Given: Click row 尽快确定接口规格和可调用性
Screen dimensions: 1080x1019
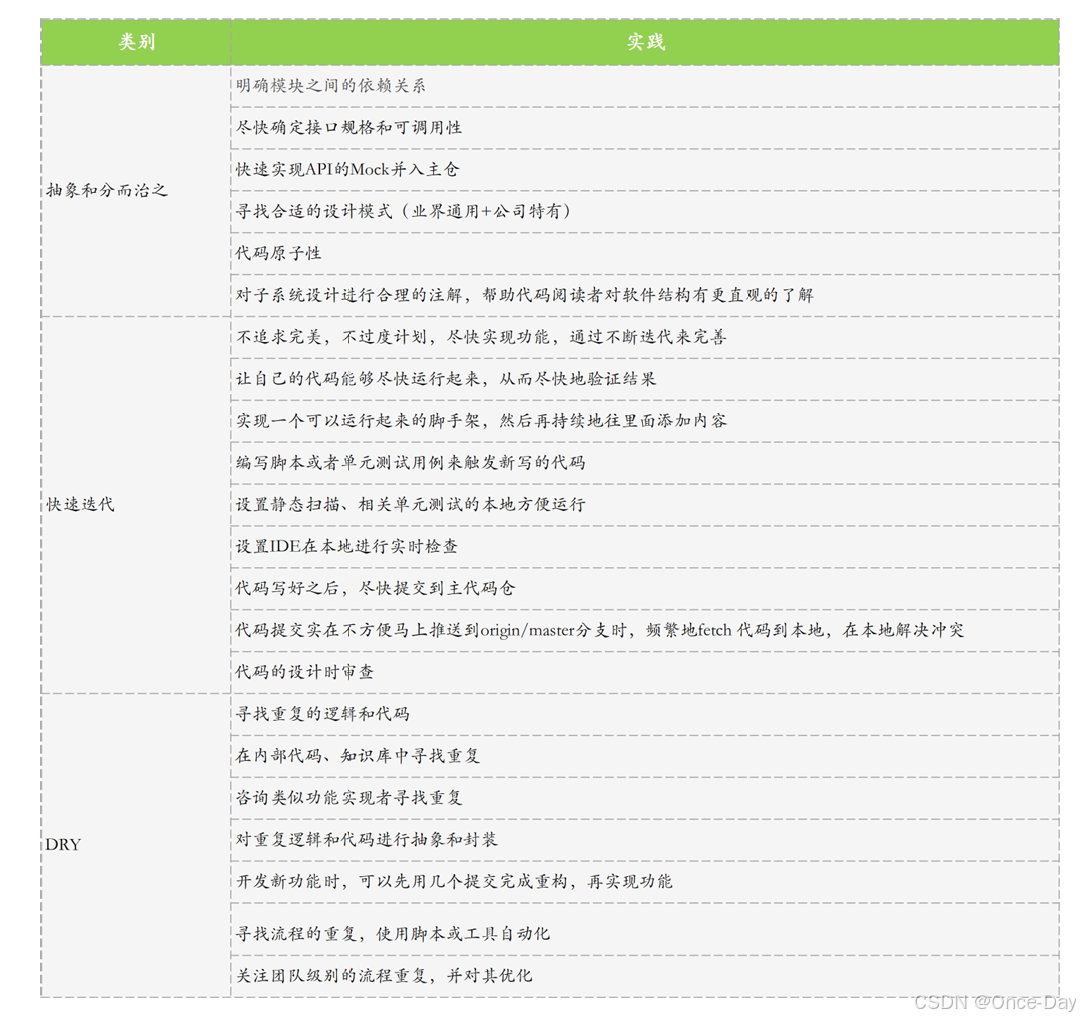Looking at the screenshot, I should point(645,128).
